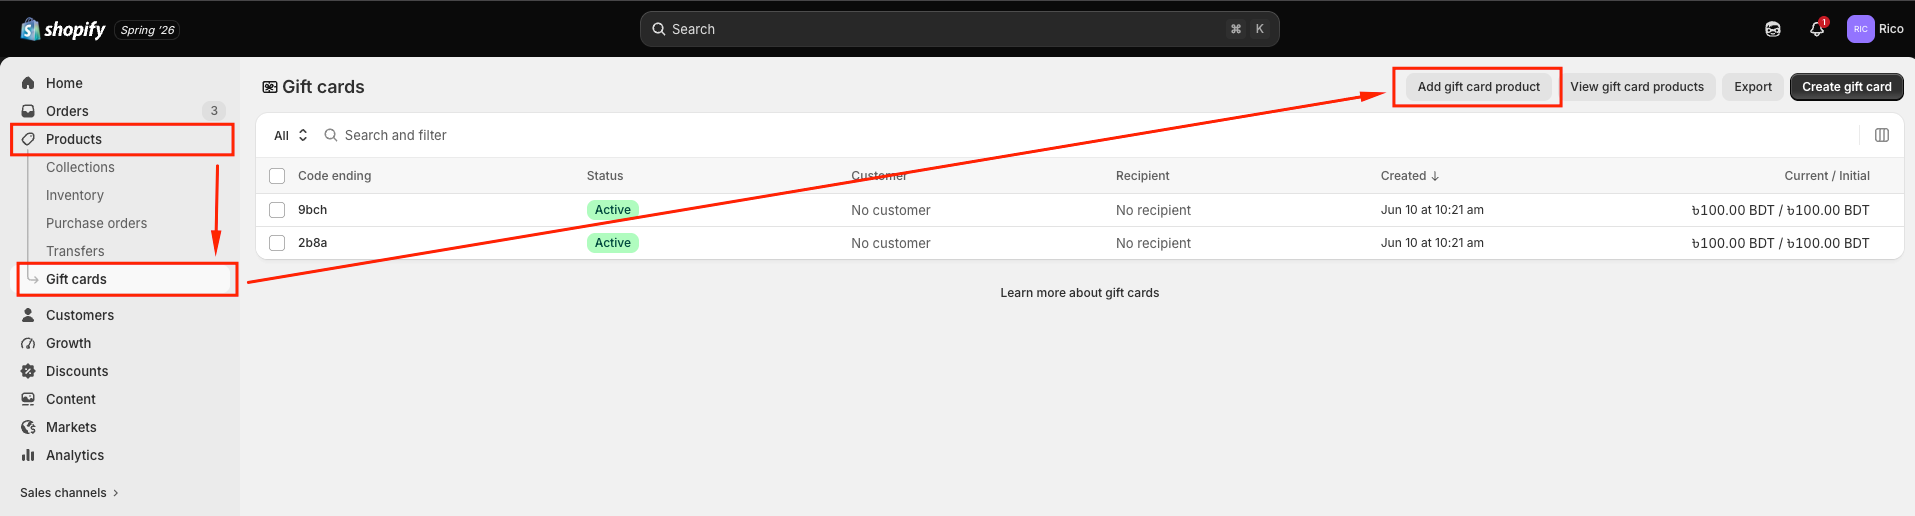Click the search magnifier in top bar
This screenshot has width=1915, height=516.
point(659,29)
